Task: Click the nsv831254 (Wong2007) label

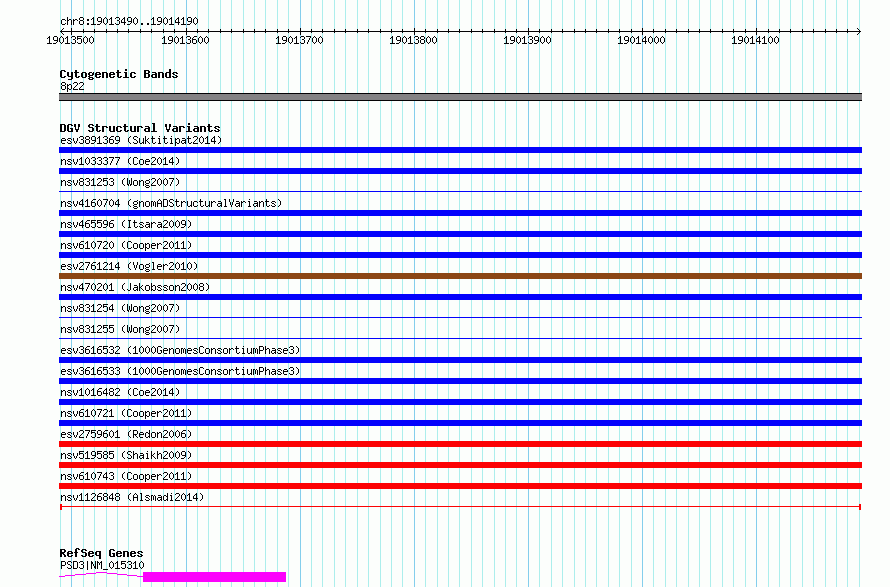Action: click(120, 308)
